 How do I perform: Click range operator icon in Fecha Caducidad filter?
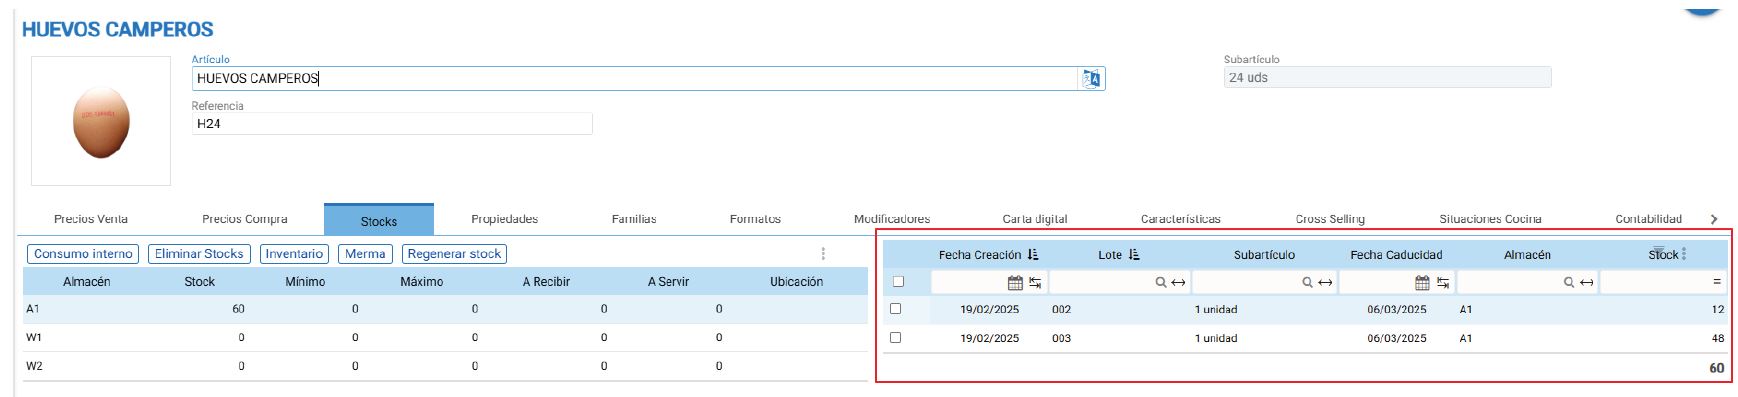[1443, 283]
